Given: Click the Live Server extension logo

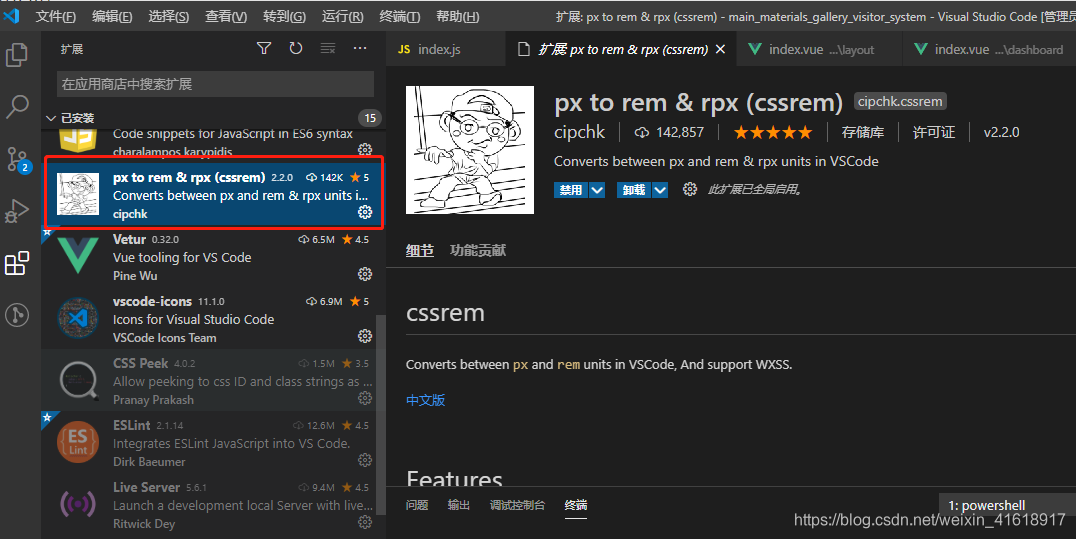Looking at the screenshot, I should pyautogui.click(x=78, y=504).
